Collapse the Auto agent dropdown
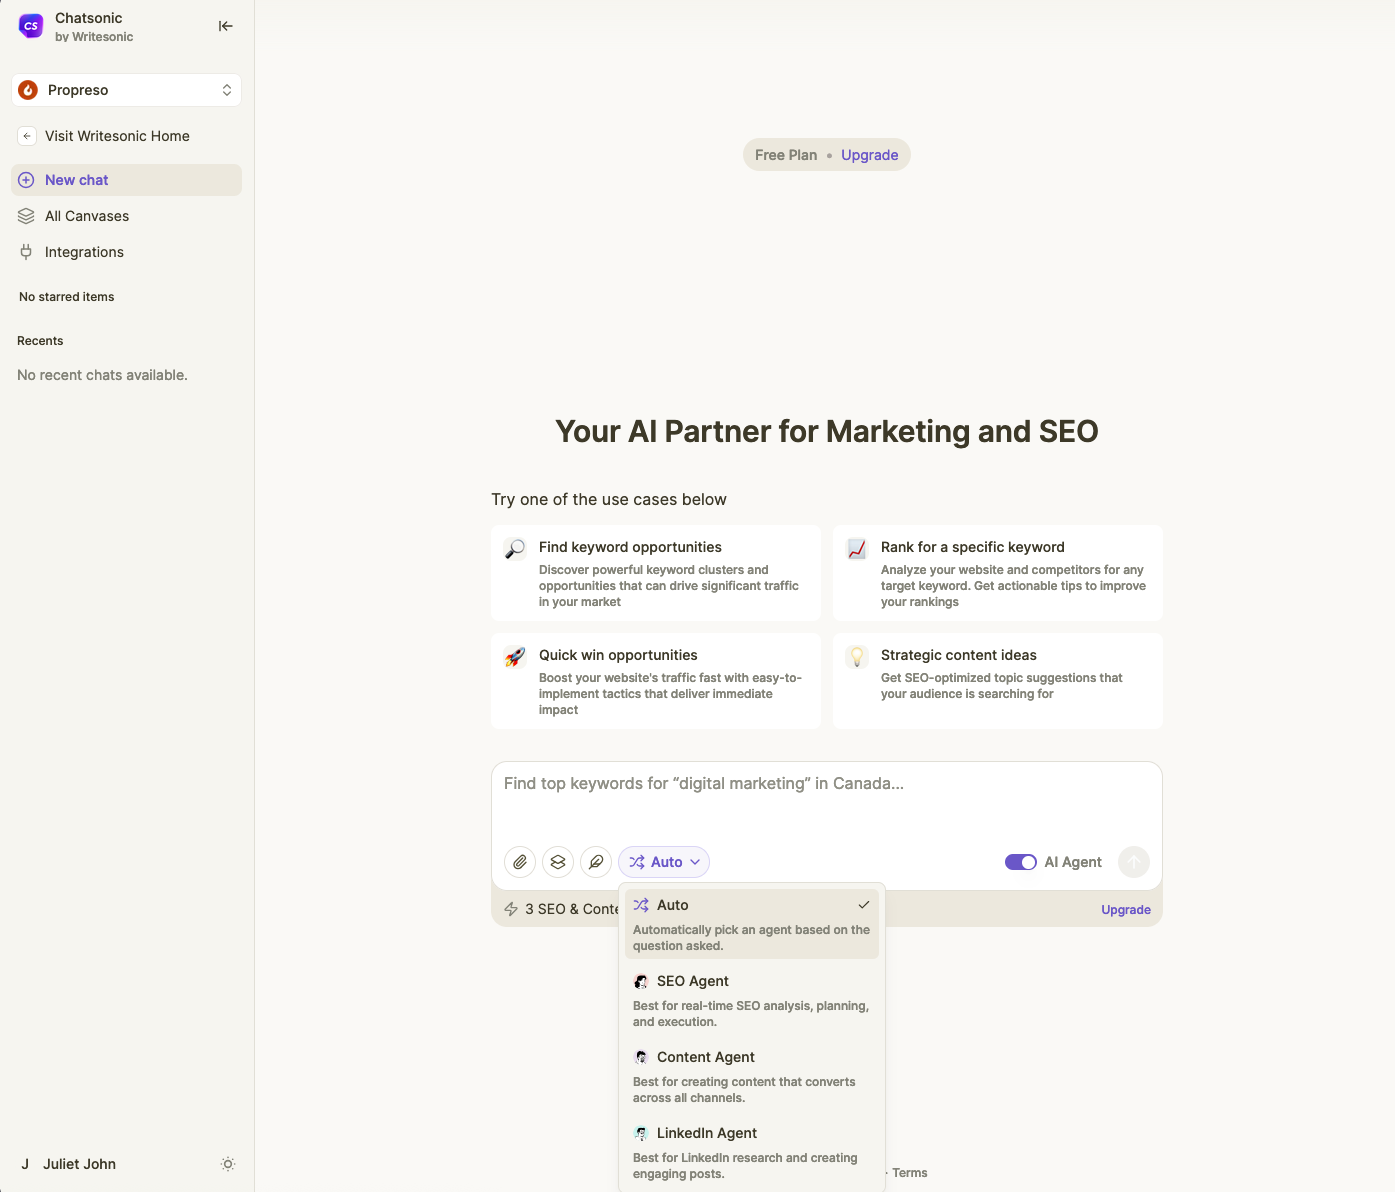The height and width of the screenshot is (1192, 1395). (664, 862)
